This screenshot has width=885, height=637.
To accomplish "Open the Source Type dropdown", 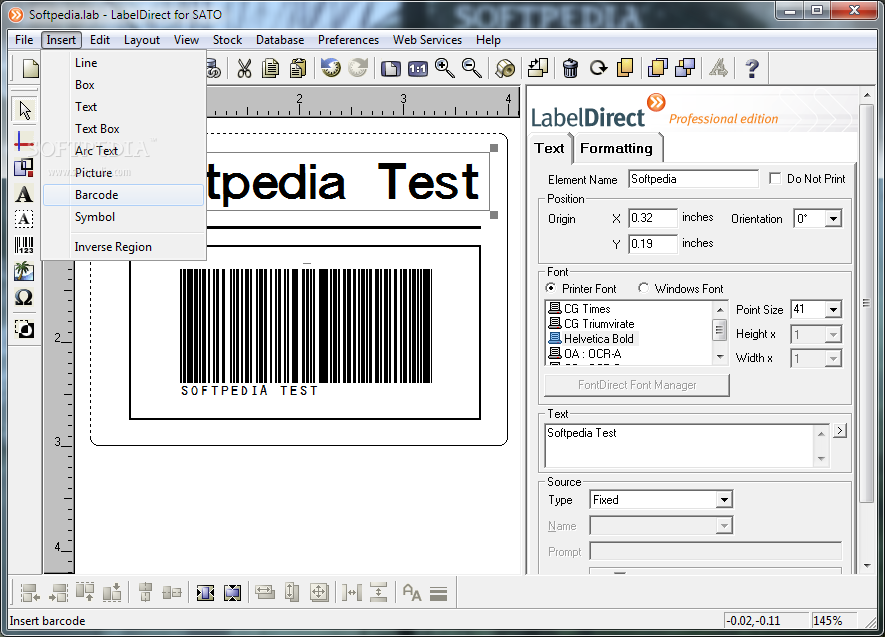I will [724, 499].
